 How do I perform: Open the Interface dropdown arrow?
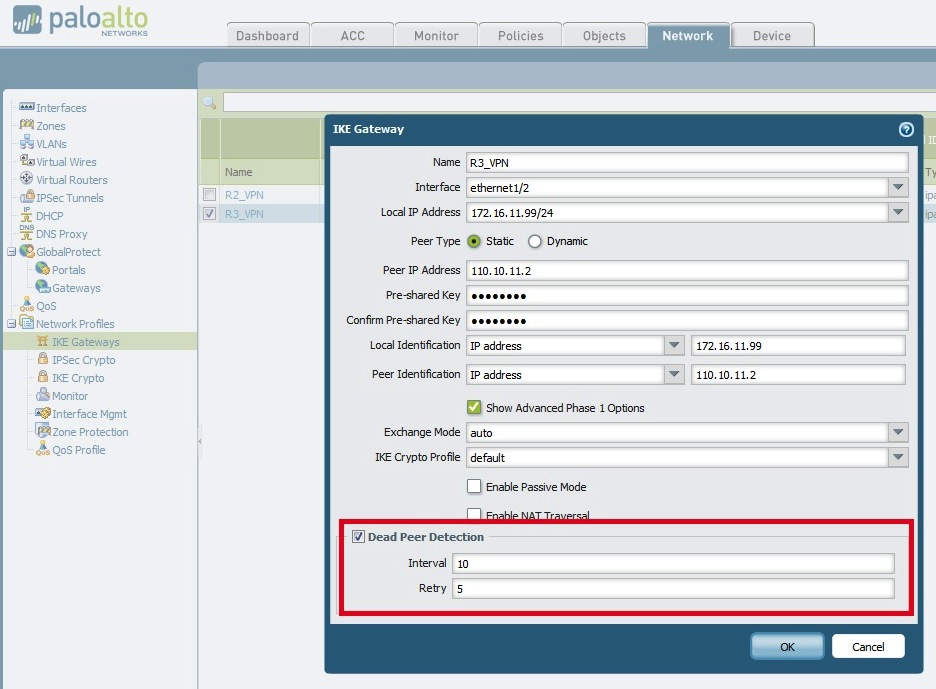(x=898, y=187)
